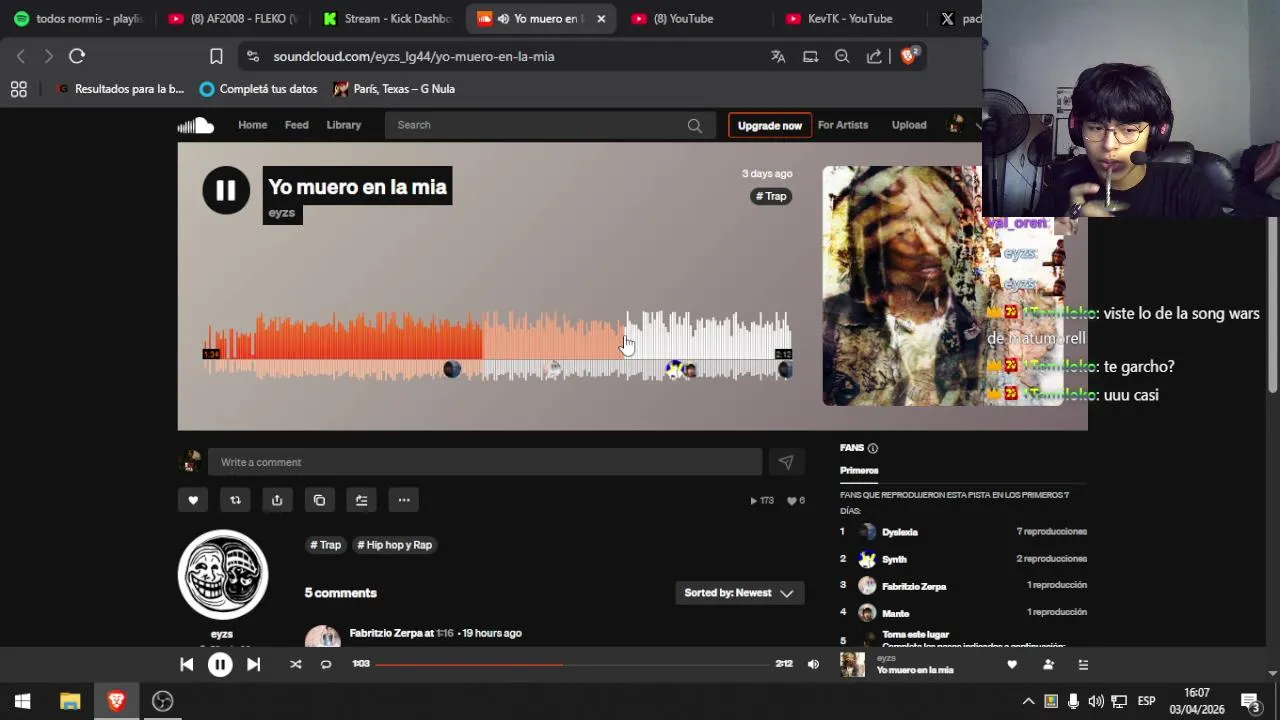Open the Upload link
This screenshot has height=720, width=1280.
click(x=909, y=125)
